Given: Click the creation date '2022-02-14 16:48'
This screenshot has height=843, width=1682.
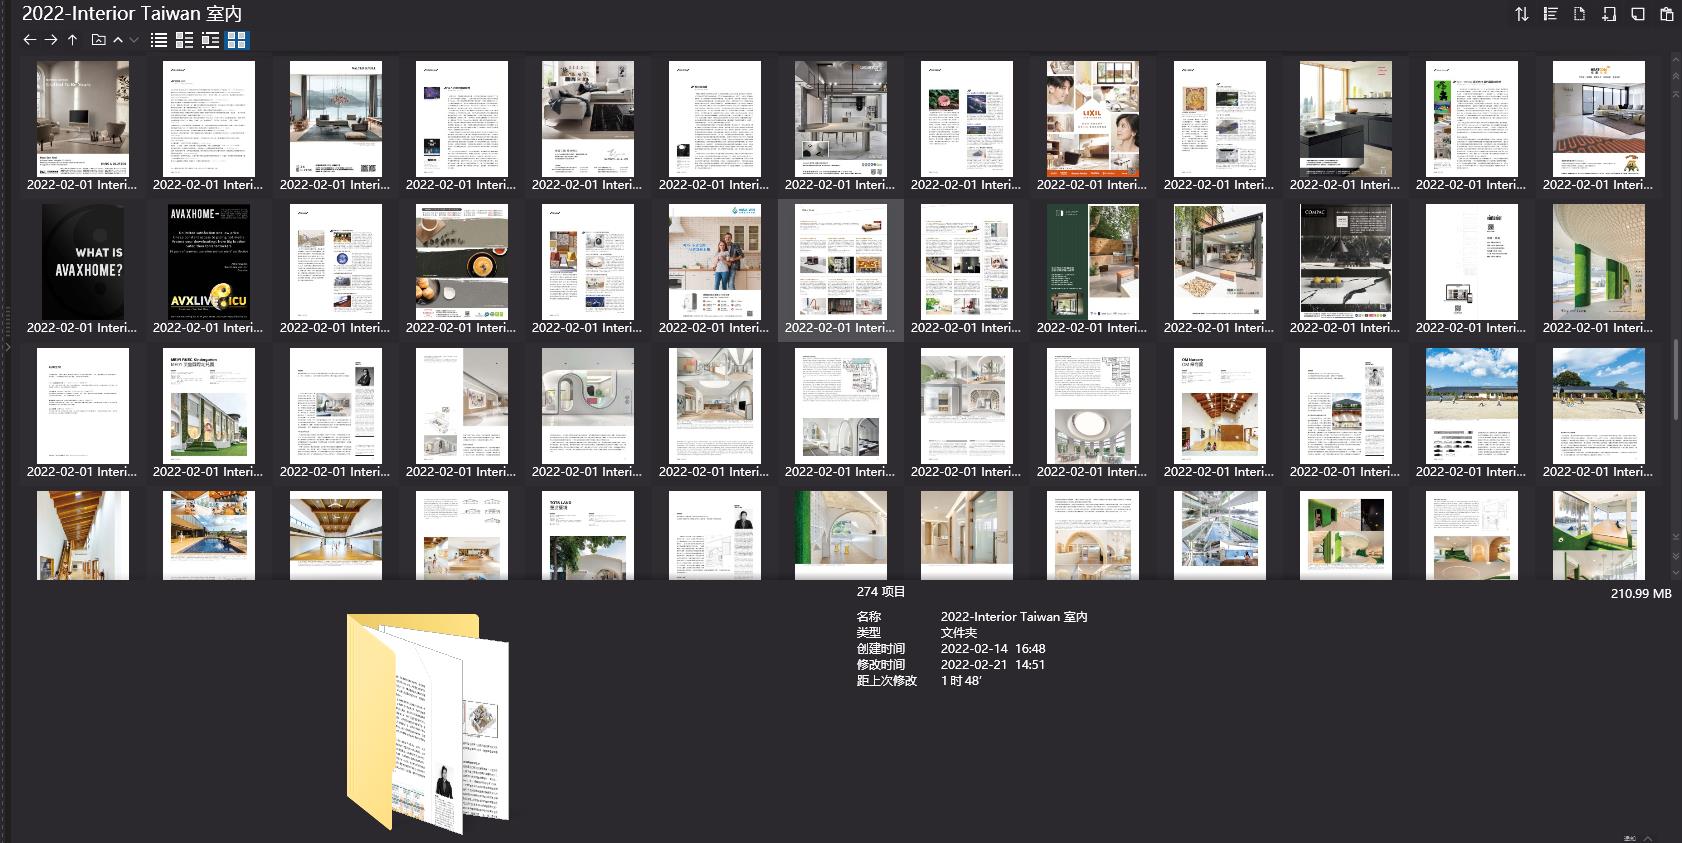Looking at the screenshot, I should tap(993, 649).
